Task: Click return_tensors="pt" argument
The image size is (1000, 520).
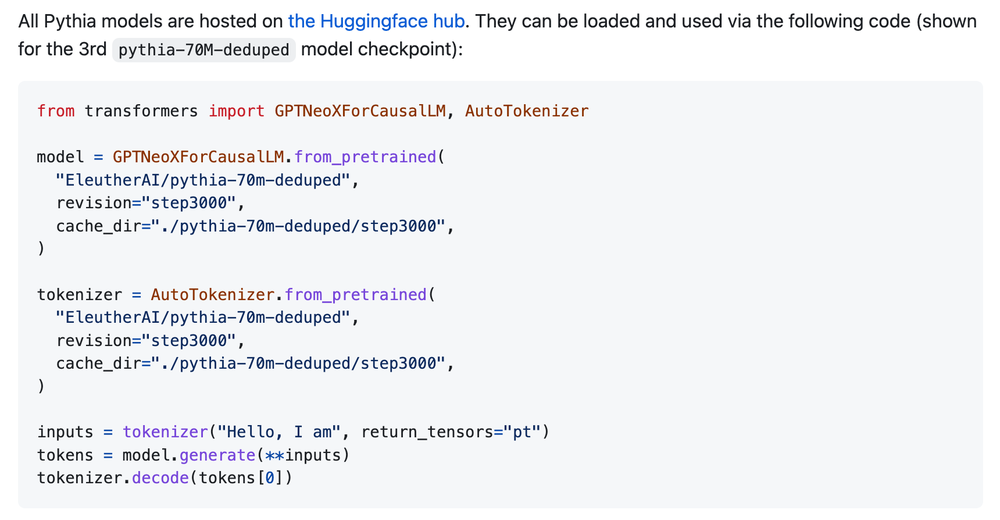Action: (x=451, y=432)
